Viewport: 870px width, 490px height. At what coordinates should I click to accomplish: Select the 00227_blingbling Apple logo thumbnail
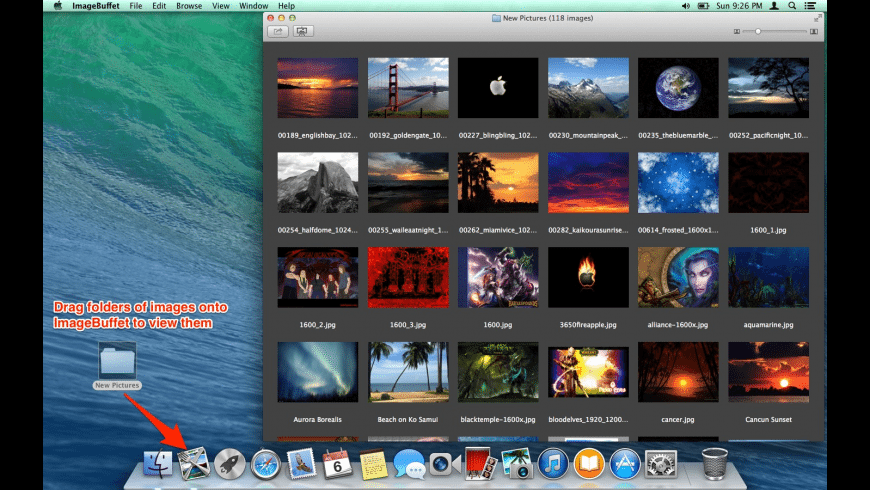[498, 88]
